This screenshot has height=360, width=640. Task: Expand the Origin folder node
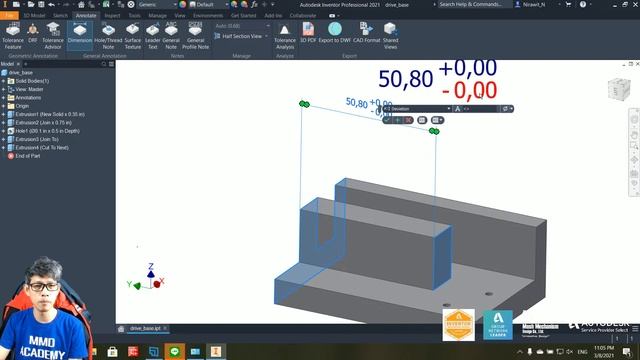pos(4,106)
